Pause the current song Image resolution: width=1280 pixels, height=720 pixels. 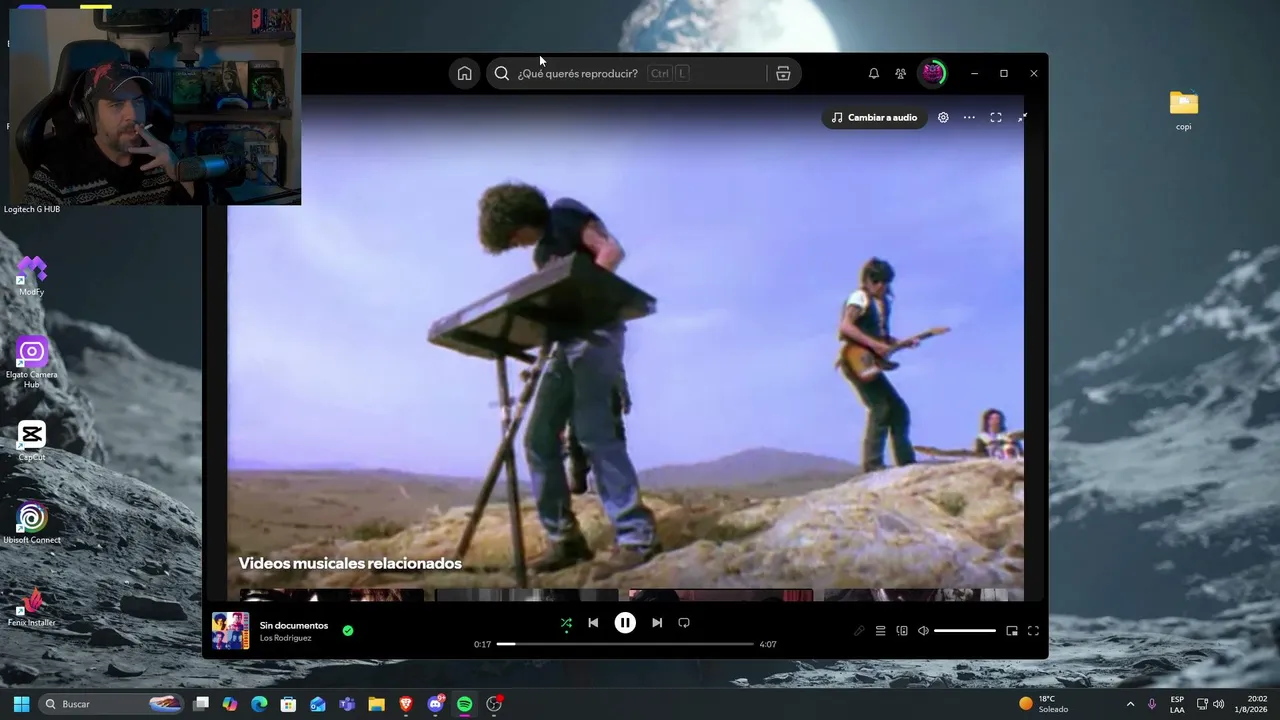pyautogui.click(x=625, y=622)
